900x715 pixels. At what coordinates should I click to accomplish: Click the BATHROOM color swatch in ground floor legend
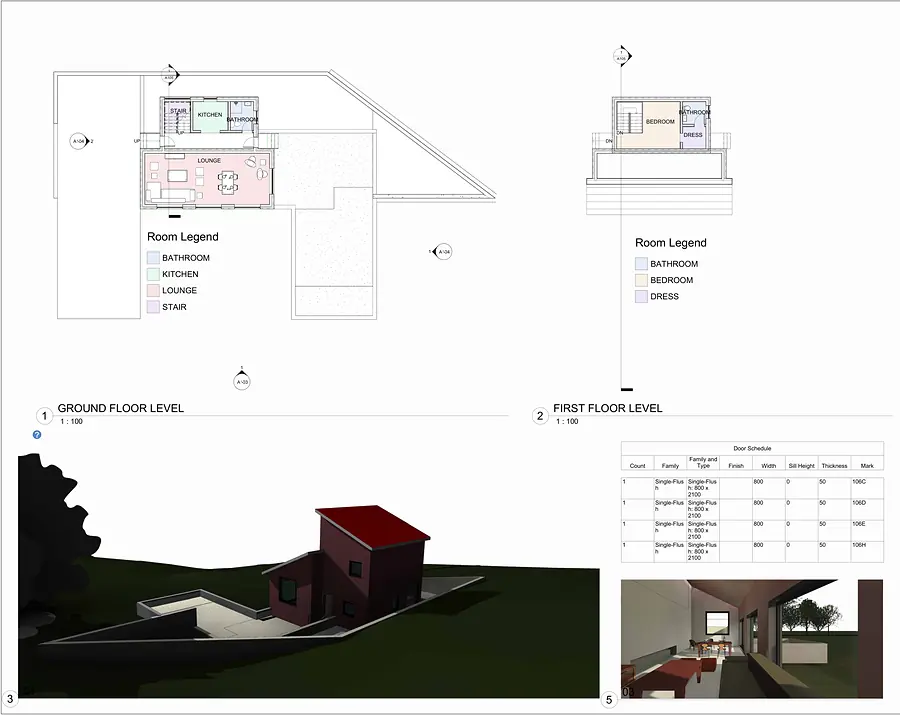tap(153, 258)
